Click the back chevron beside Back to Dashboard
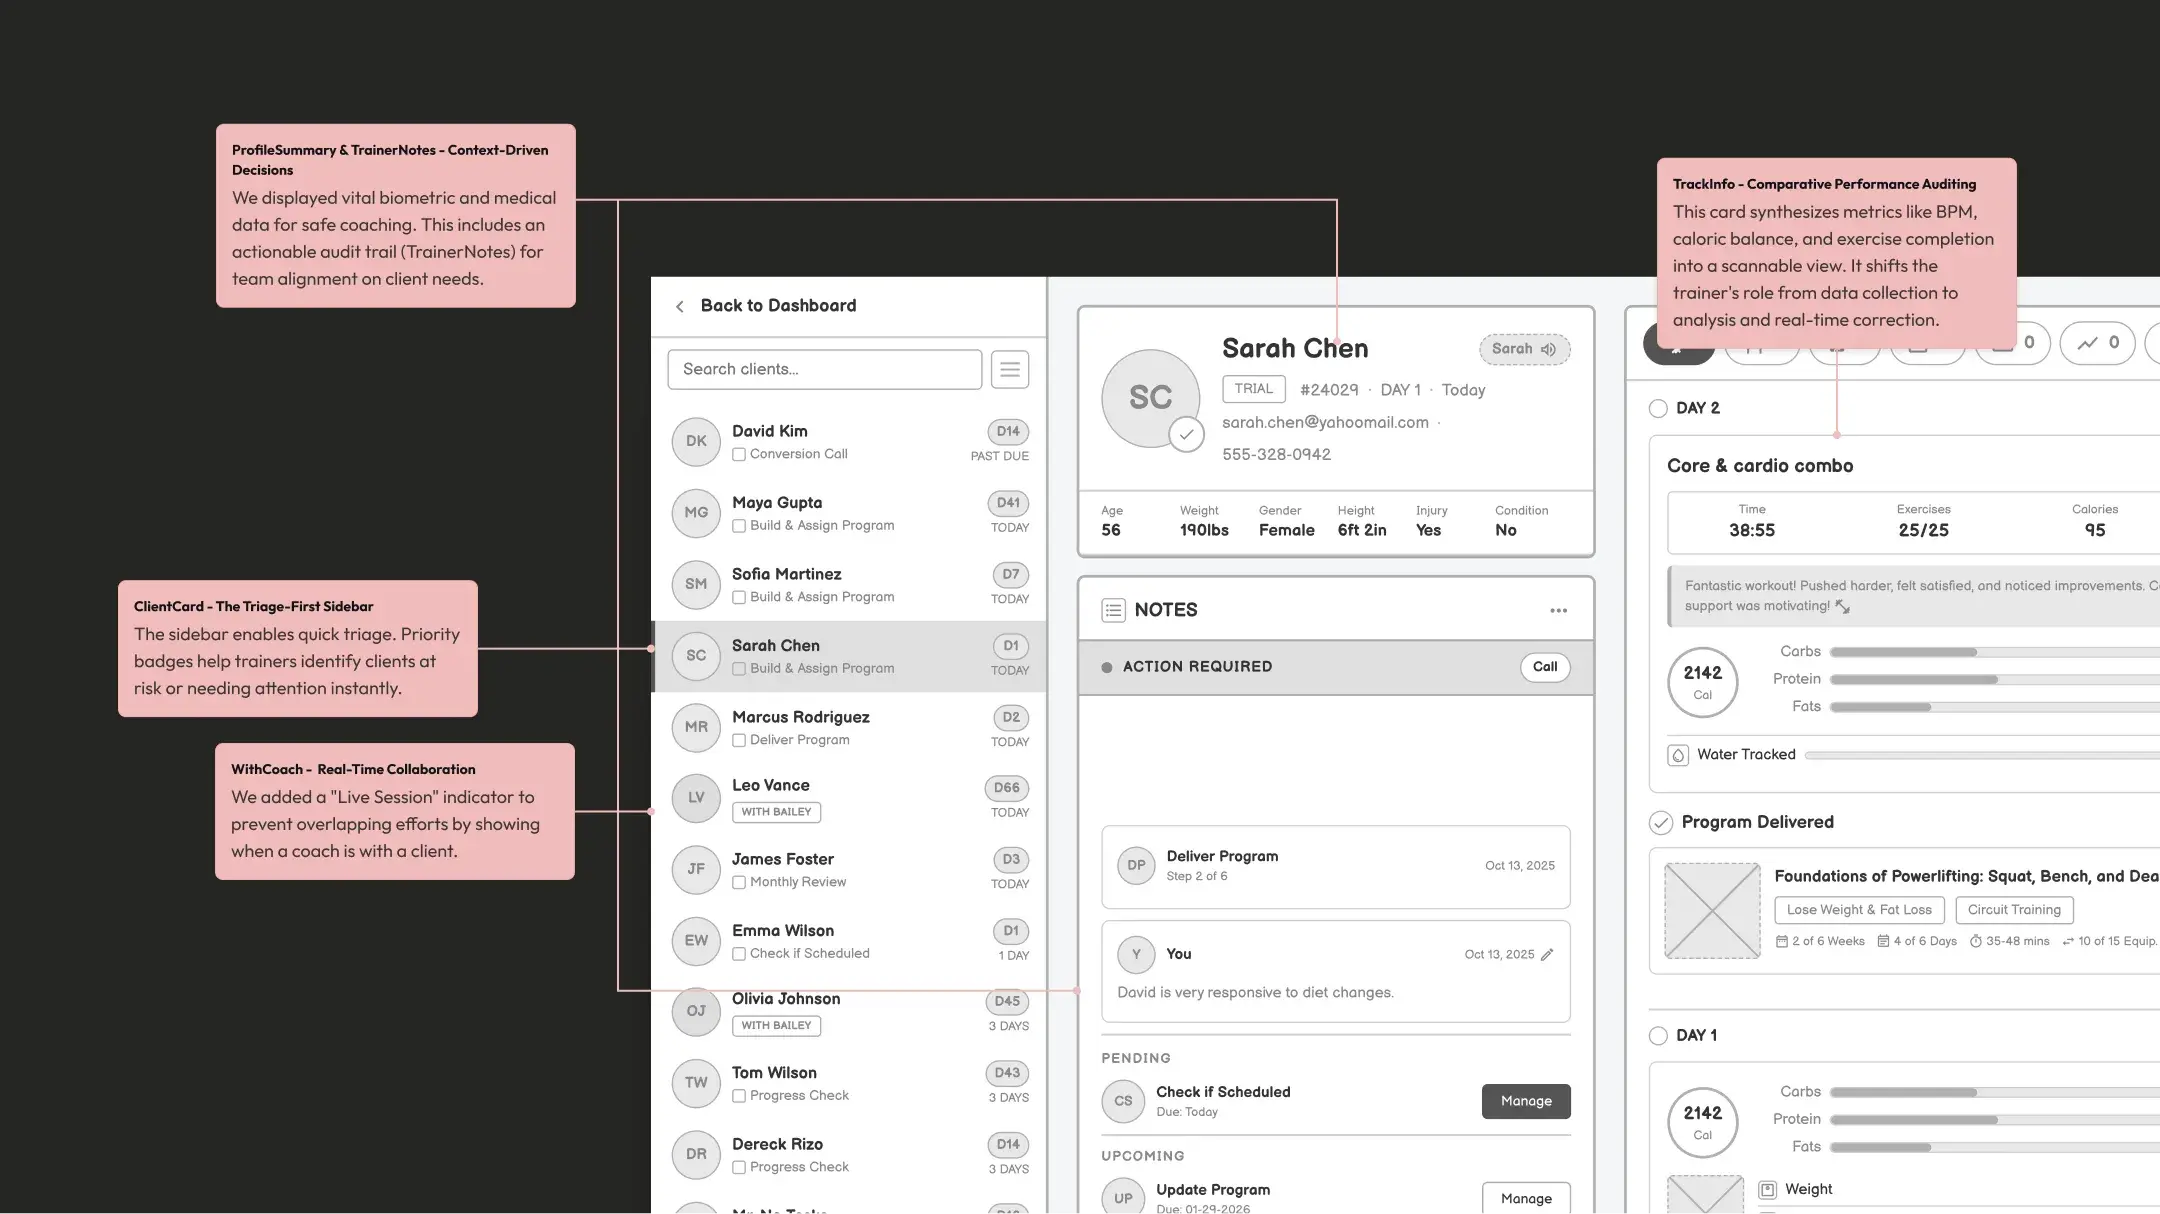The image size is (2160, 1214). [679, 306]
